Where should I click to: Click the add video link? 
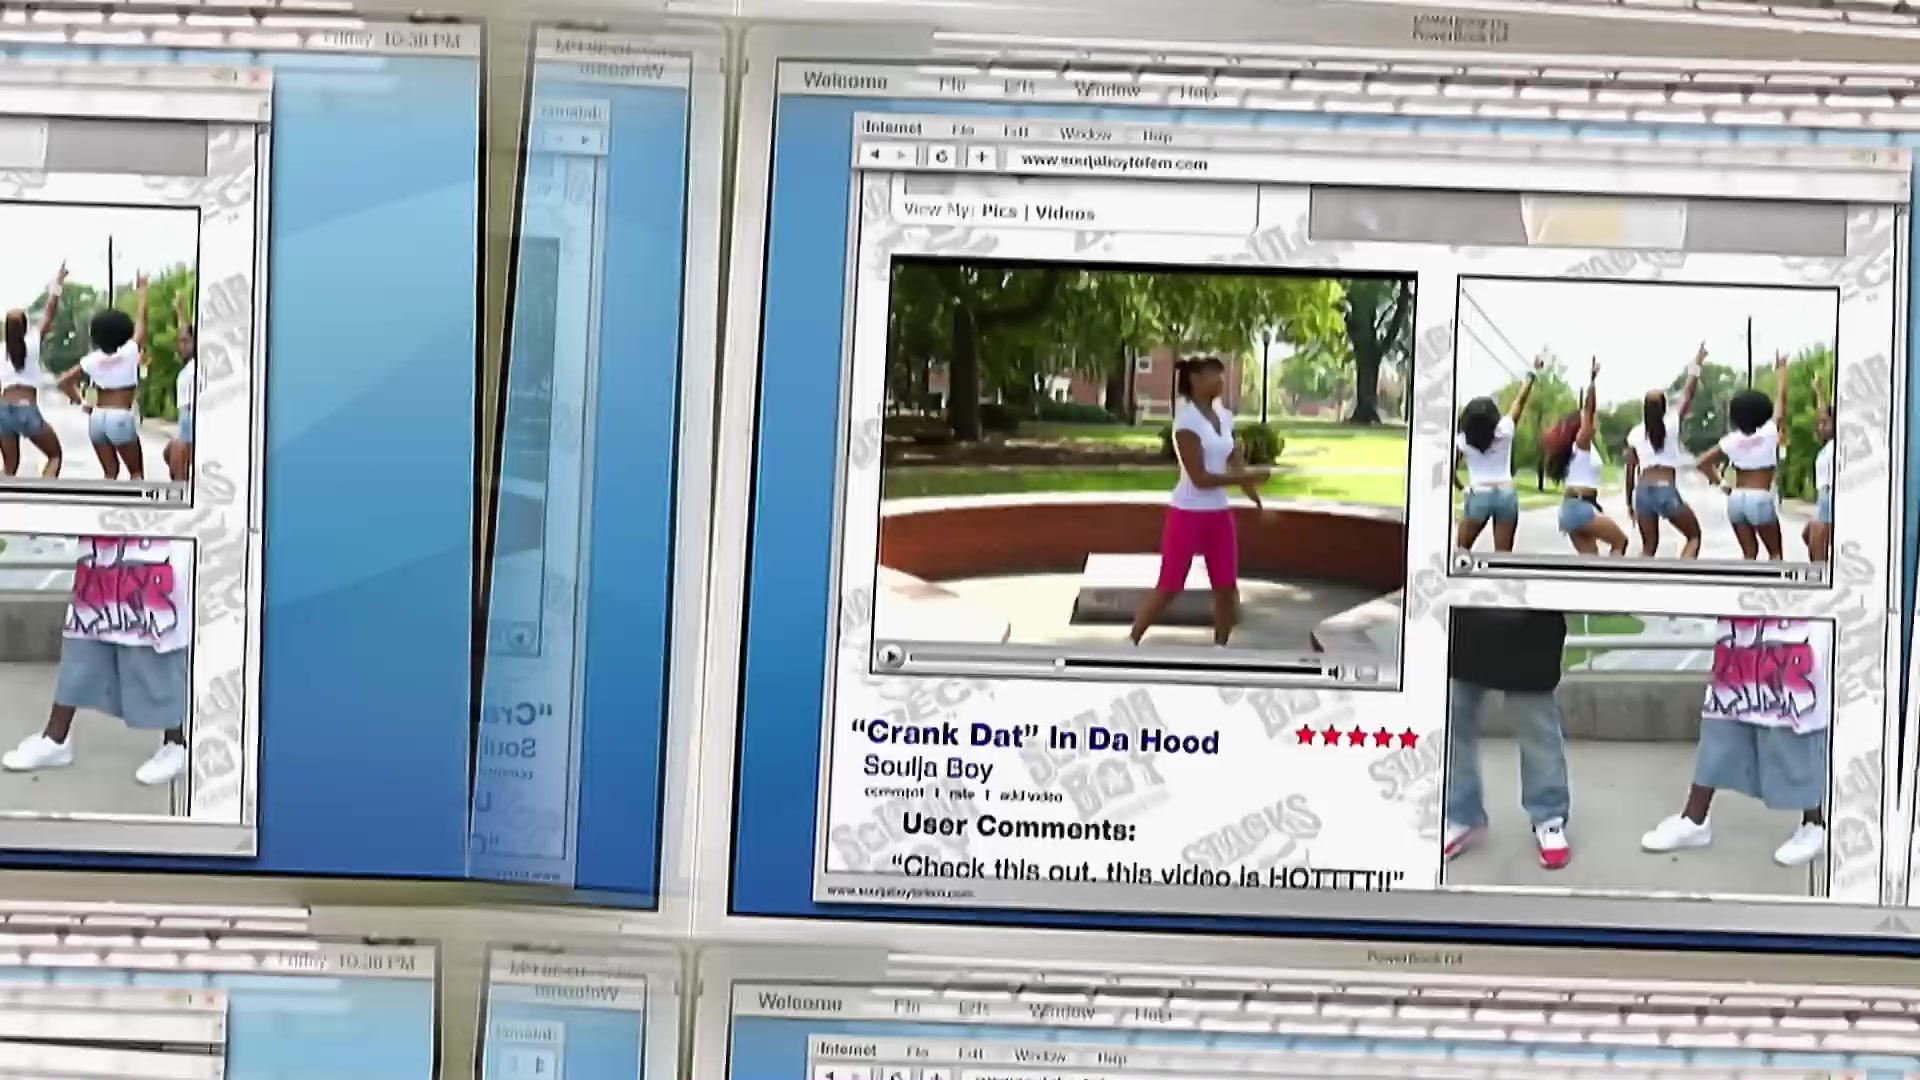pyautogui.click(x=1031, y=796)
